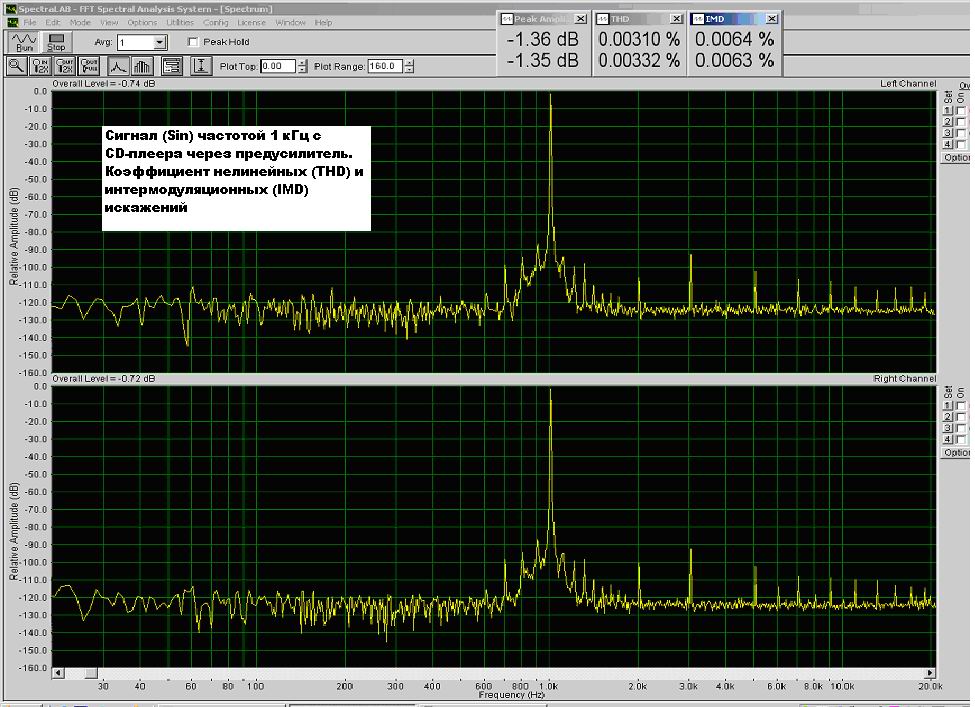Click the zoom in 2X icon
This screenshot has height=707, width=975.
click(x=42, y=66)
